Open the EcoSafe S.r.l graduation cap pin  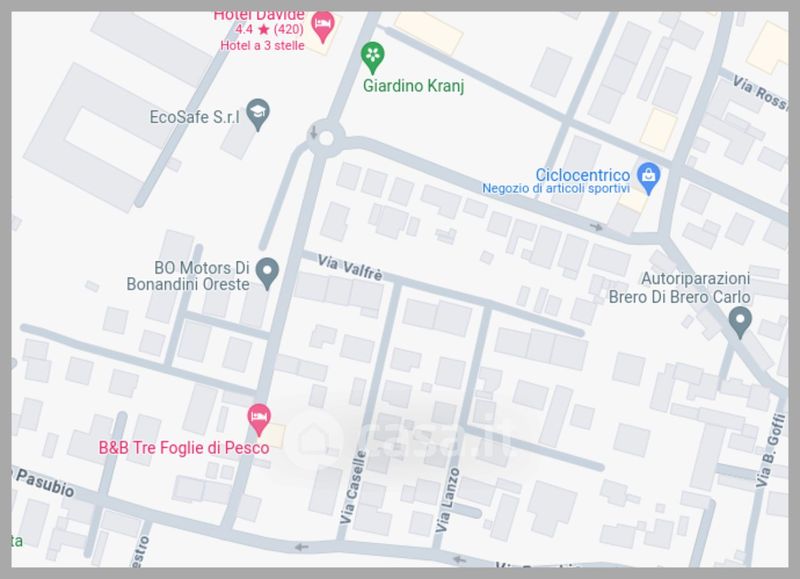pyautogui.click(x=258, y=115)
